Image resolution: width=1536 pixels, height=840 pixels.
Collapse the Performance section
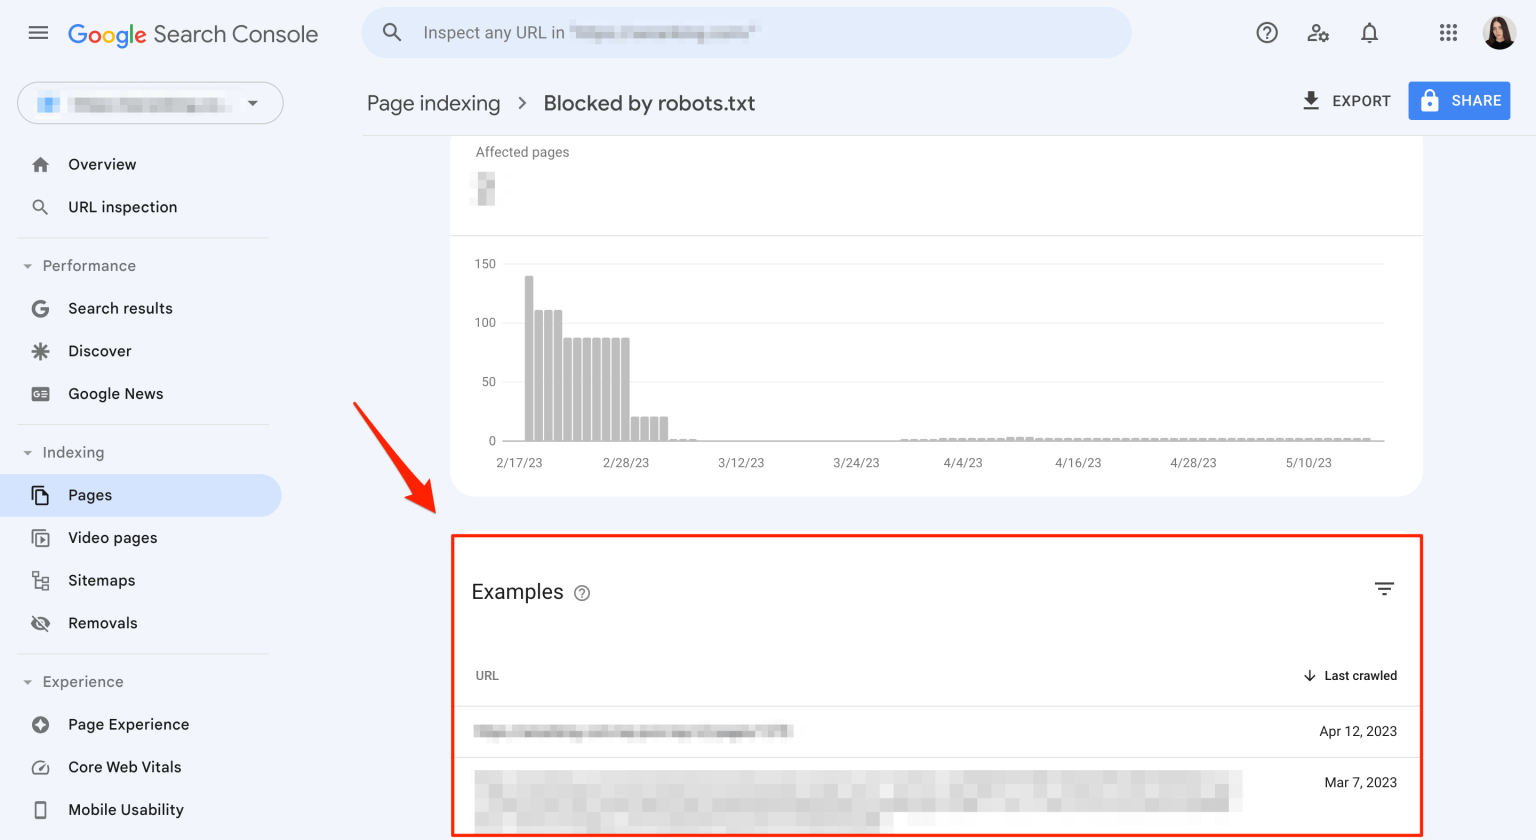point(28,265)
